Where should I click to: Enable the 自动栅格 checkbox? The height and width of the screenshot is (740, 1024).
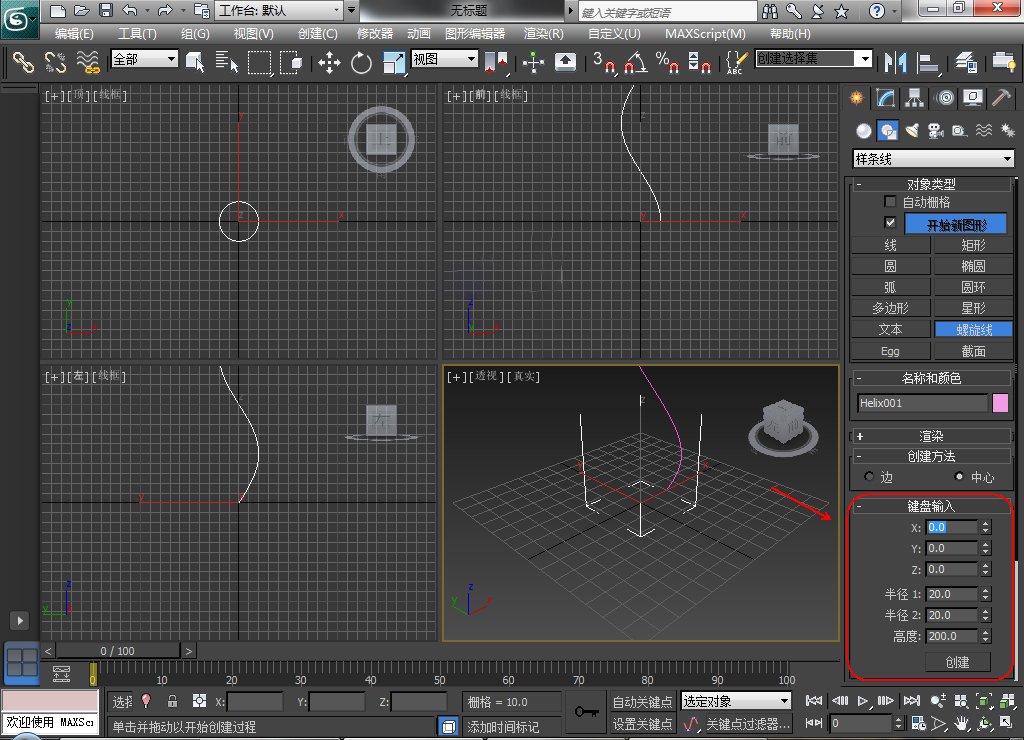click(x=890, y=202)
